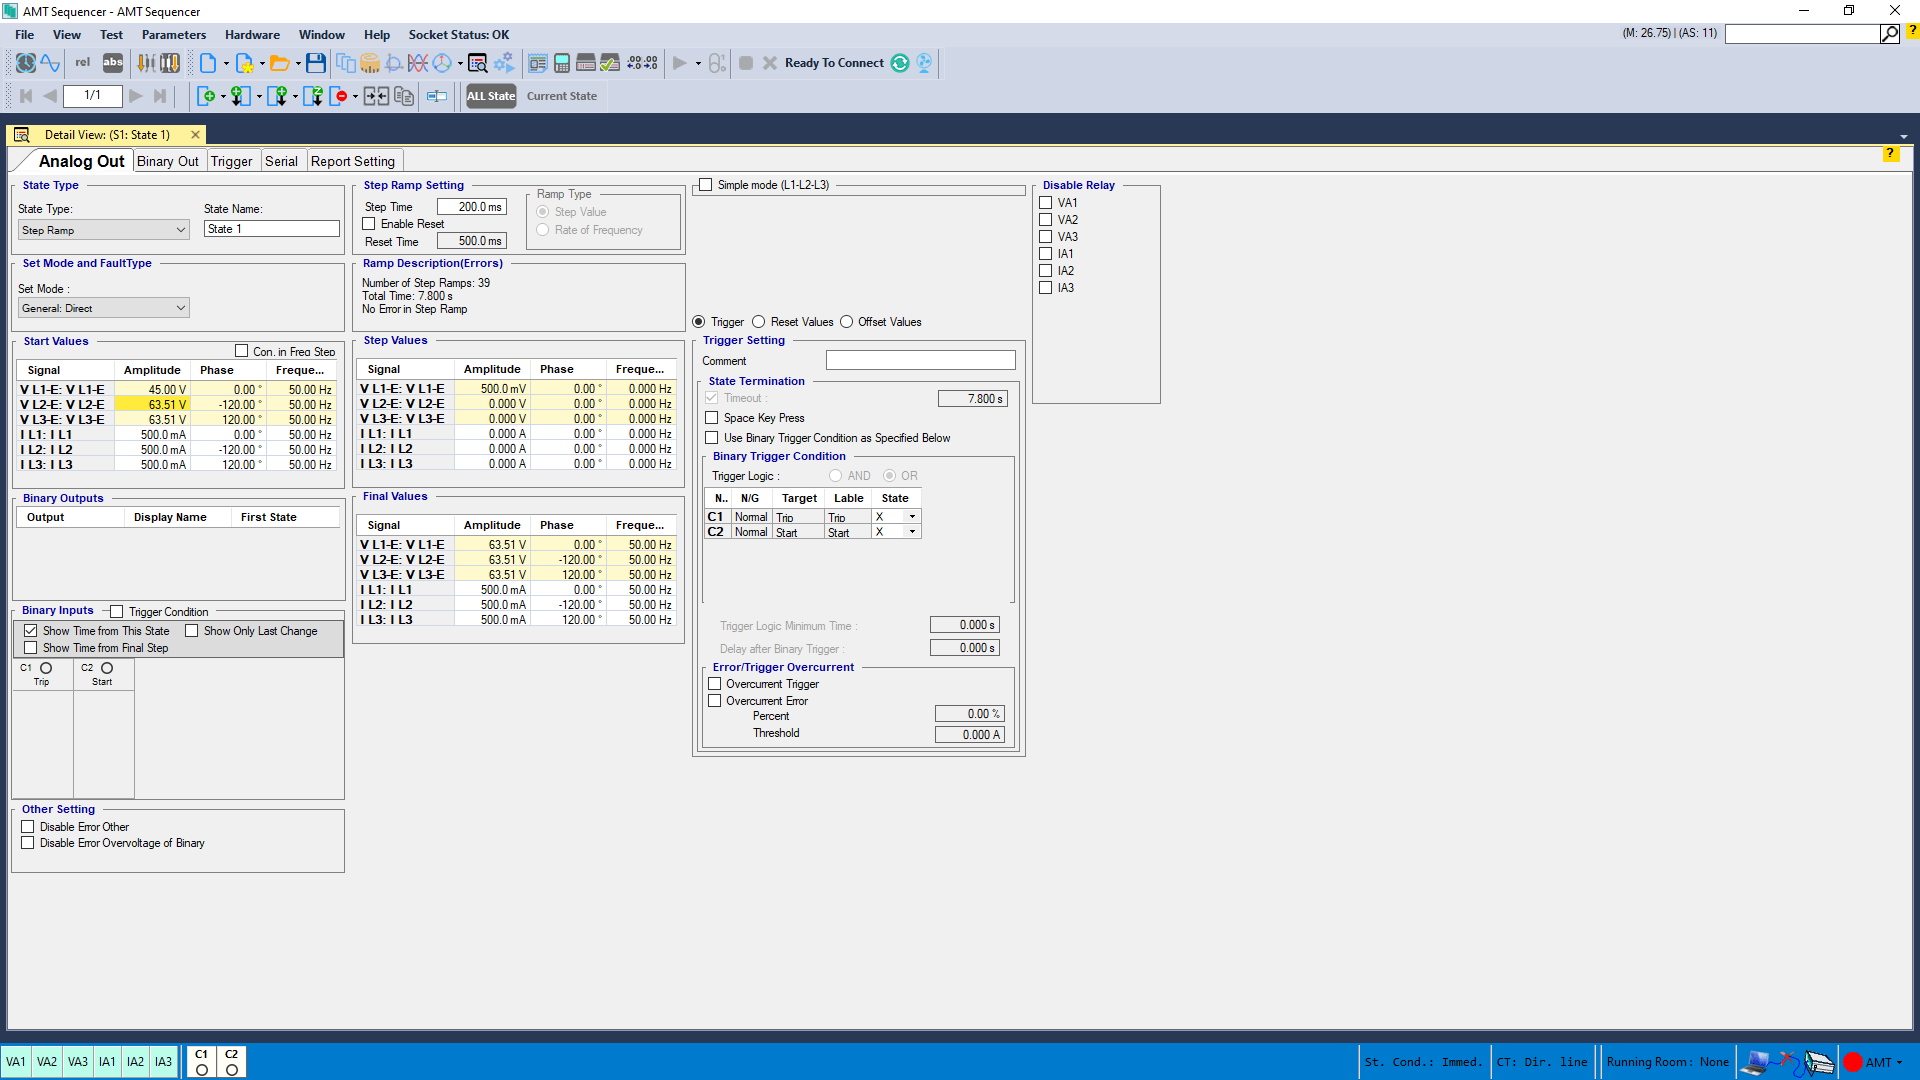Click the Current State button
The width and height of the screenshot is (1920, 1080).
(561, 96)
